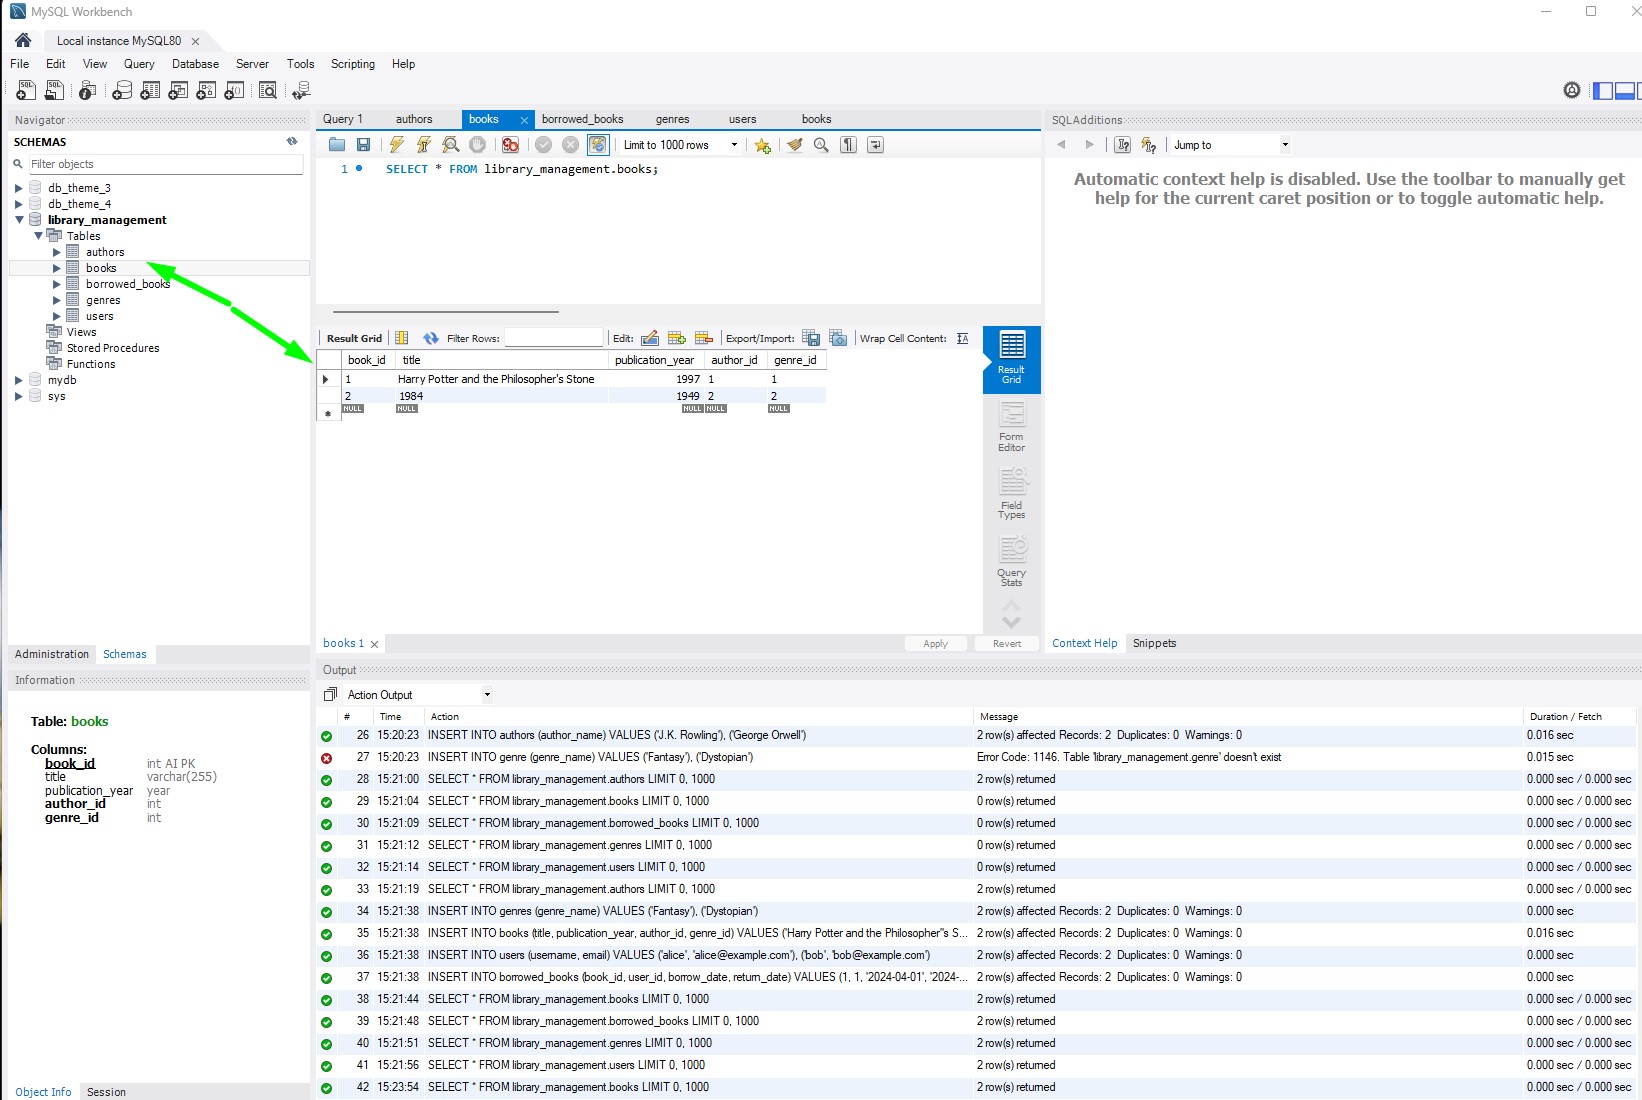Collapse the Tables node

tap(38, 236)
